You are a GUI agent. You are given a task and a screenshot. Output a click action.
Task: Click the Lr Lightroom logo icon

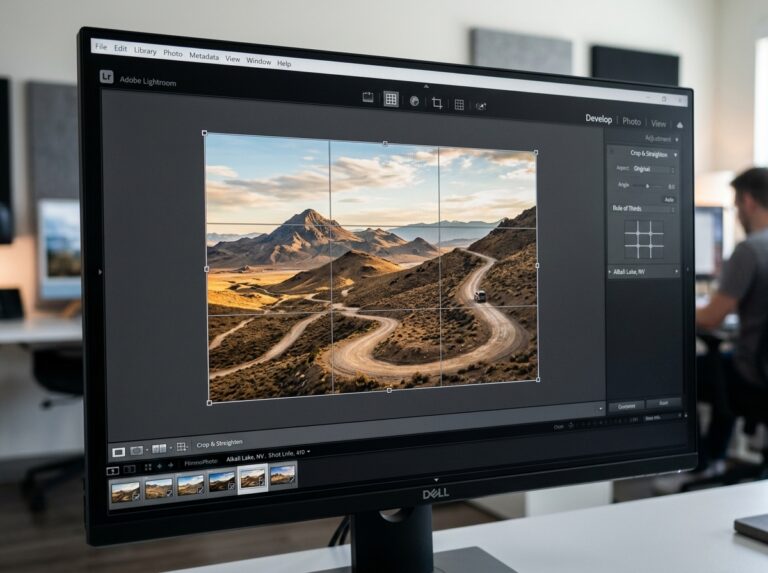(x=106, y=77)
